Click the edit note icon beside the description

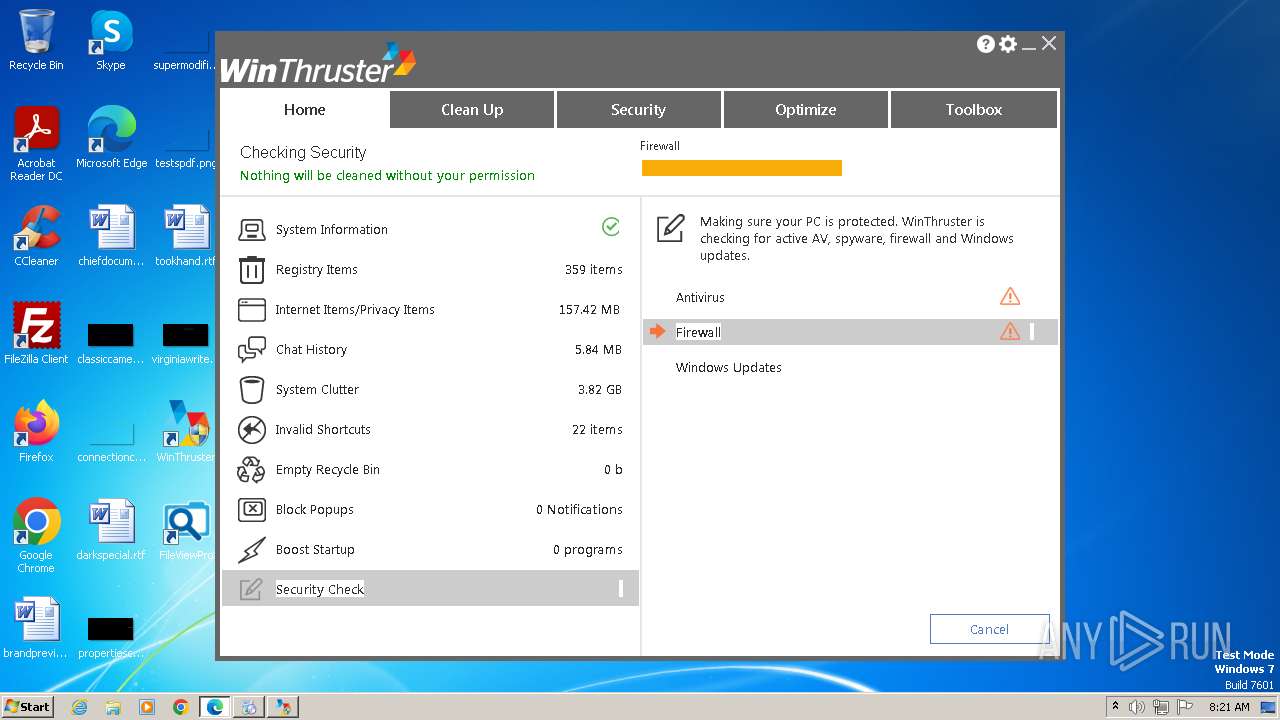[x=671, y=228]
